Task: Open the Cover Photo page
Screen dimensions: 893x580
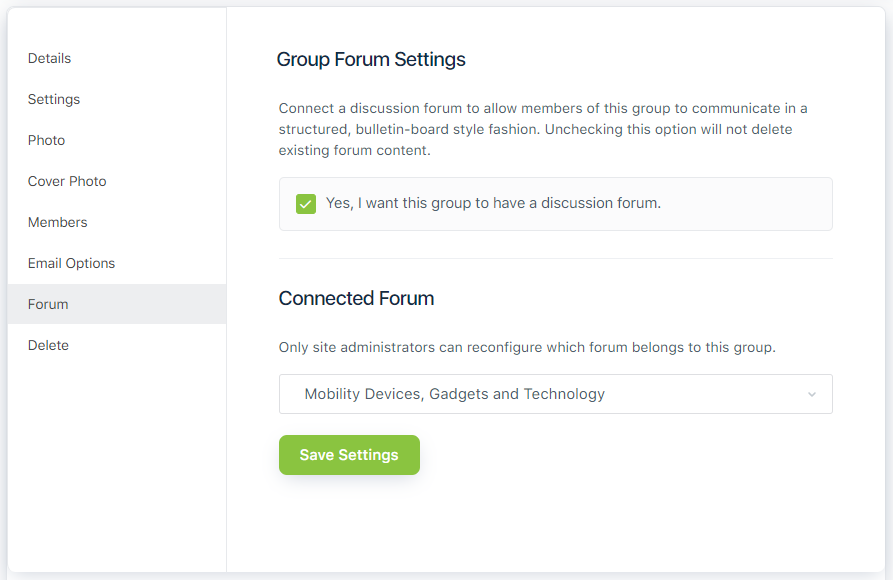Action: click(x=67, y=181)
